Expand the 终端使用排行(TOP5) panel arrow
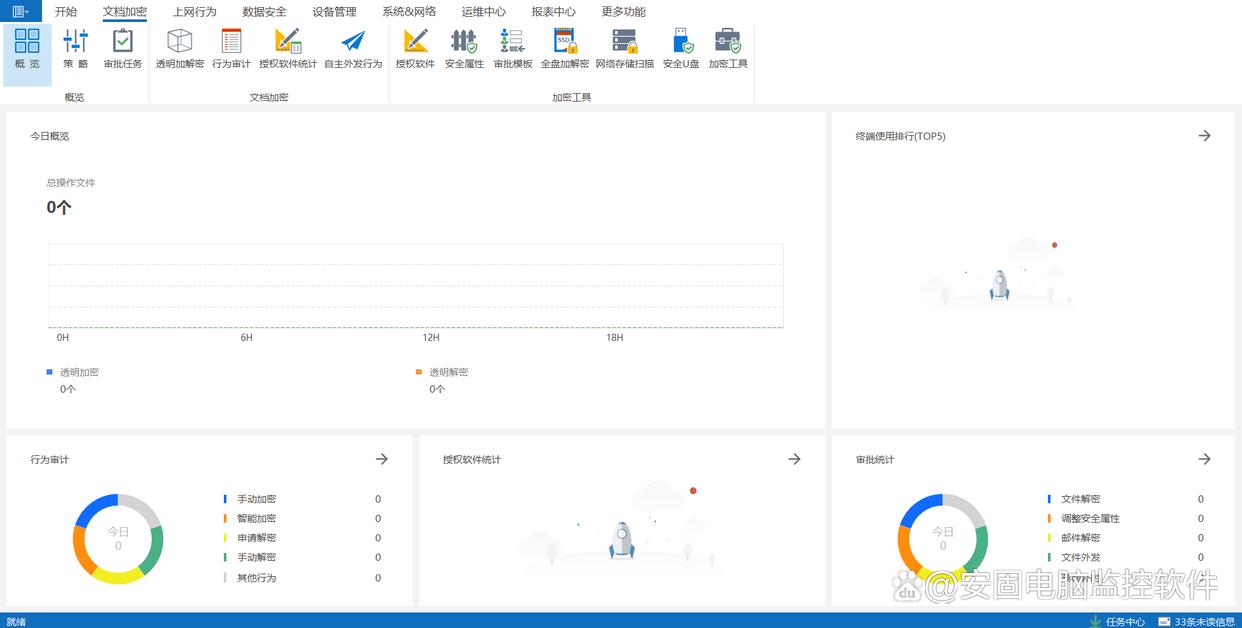 [x=1204, y=136]
